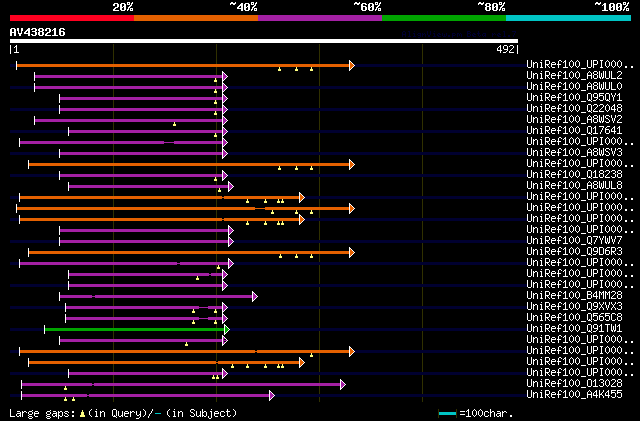The height and width of the screenshot is (421, 640).
Task: Click the yellow gap icon in Large gaps legend
Action: click(82, 414)
